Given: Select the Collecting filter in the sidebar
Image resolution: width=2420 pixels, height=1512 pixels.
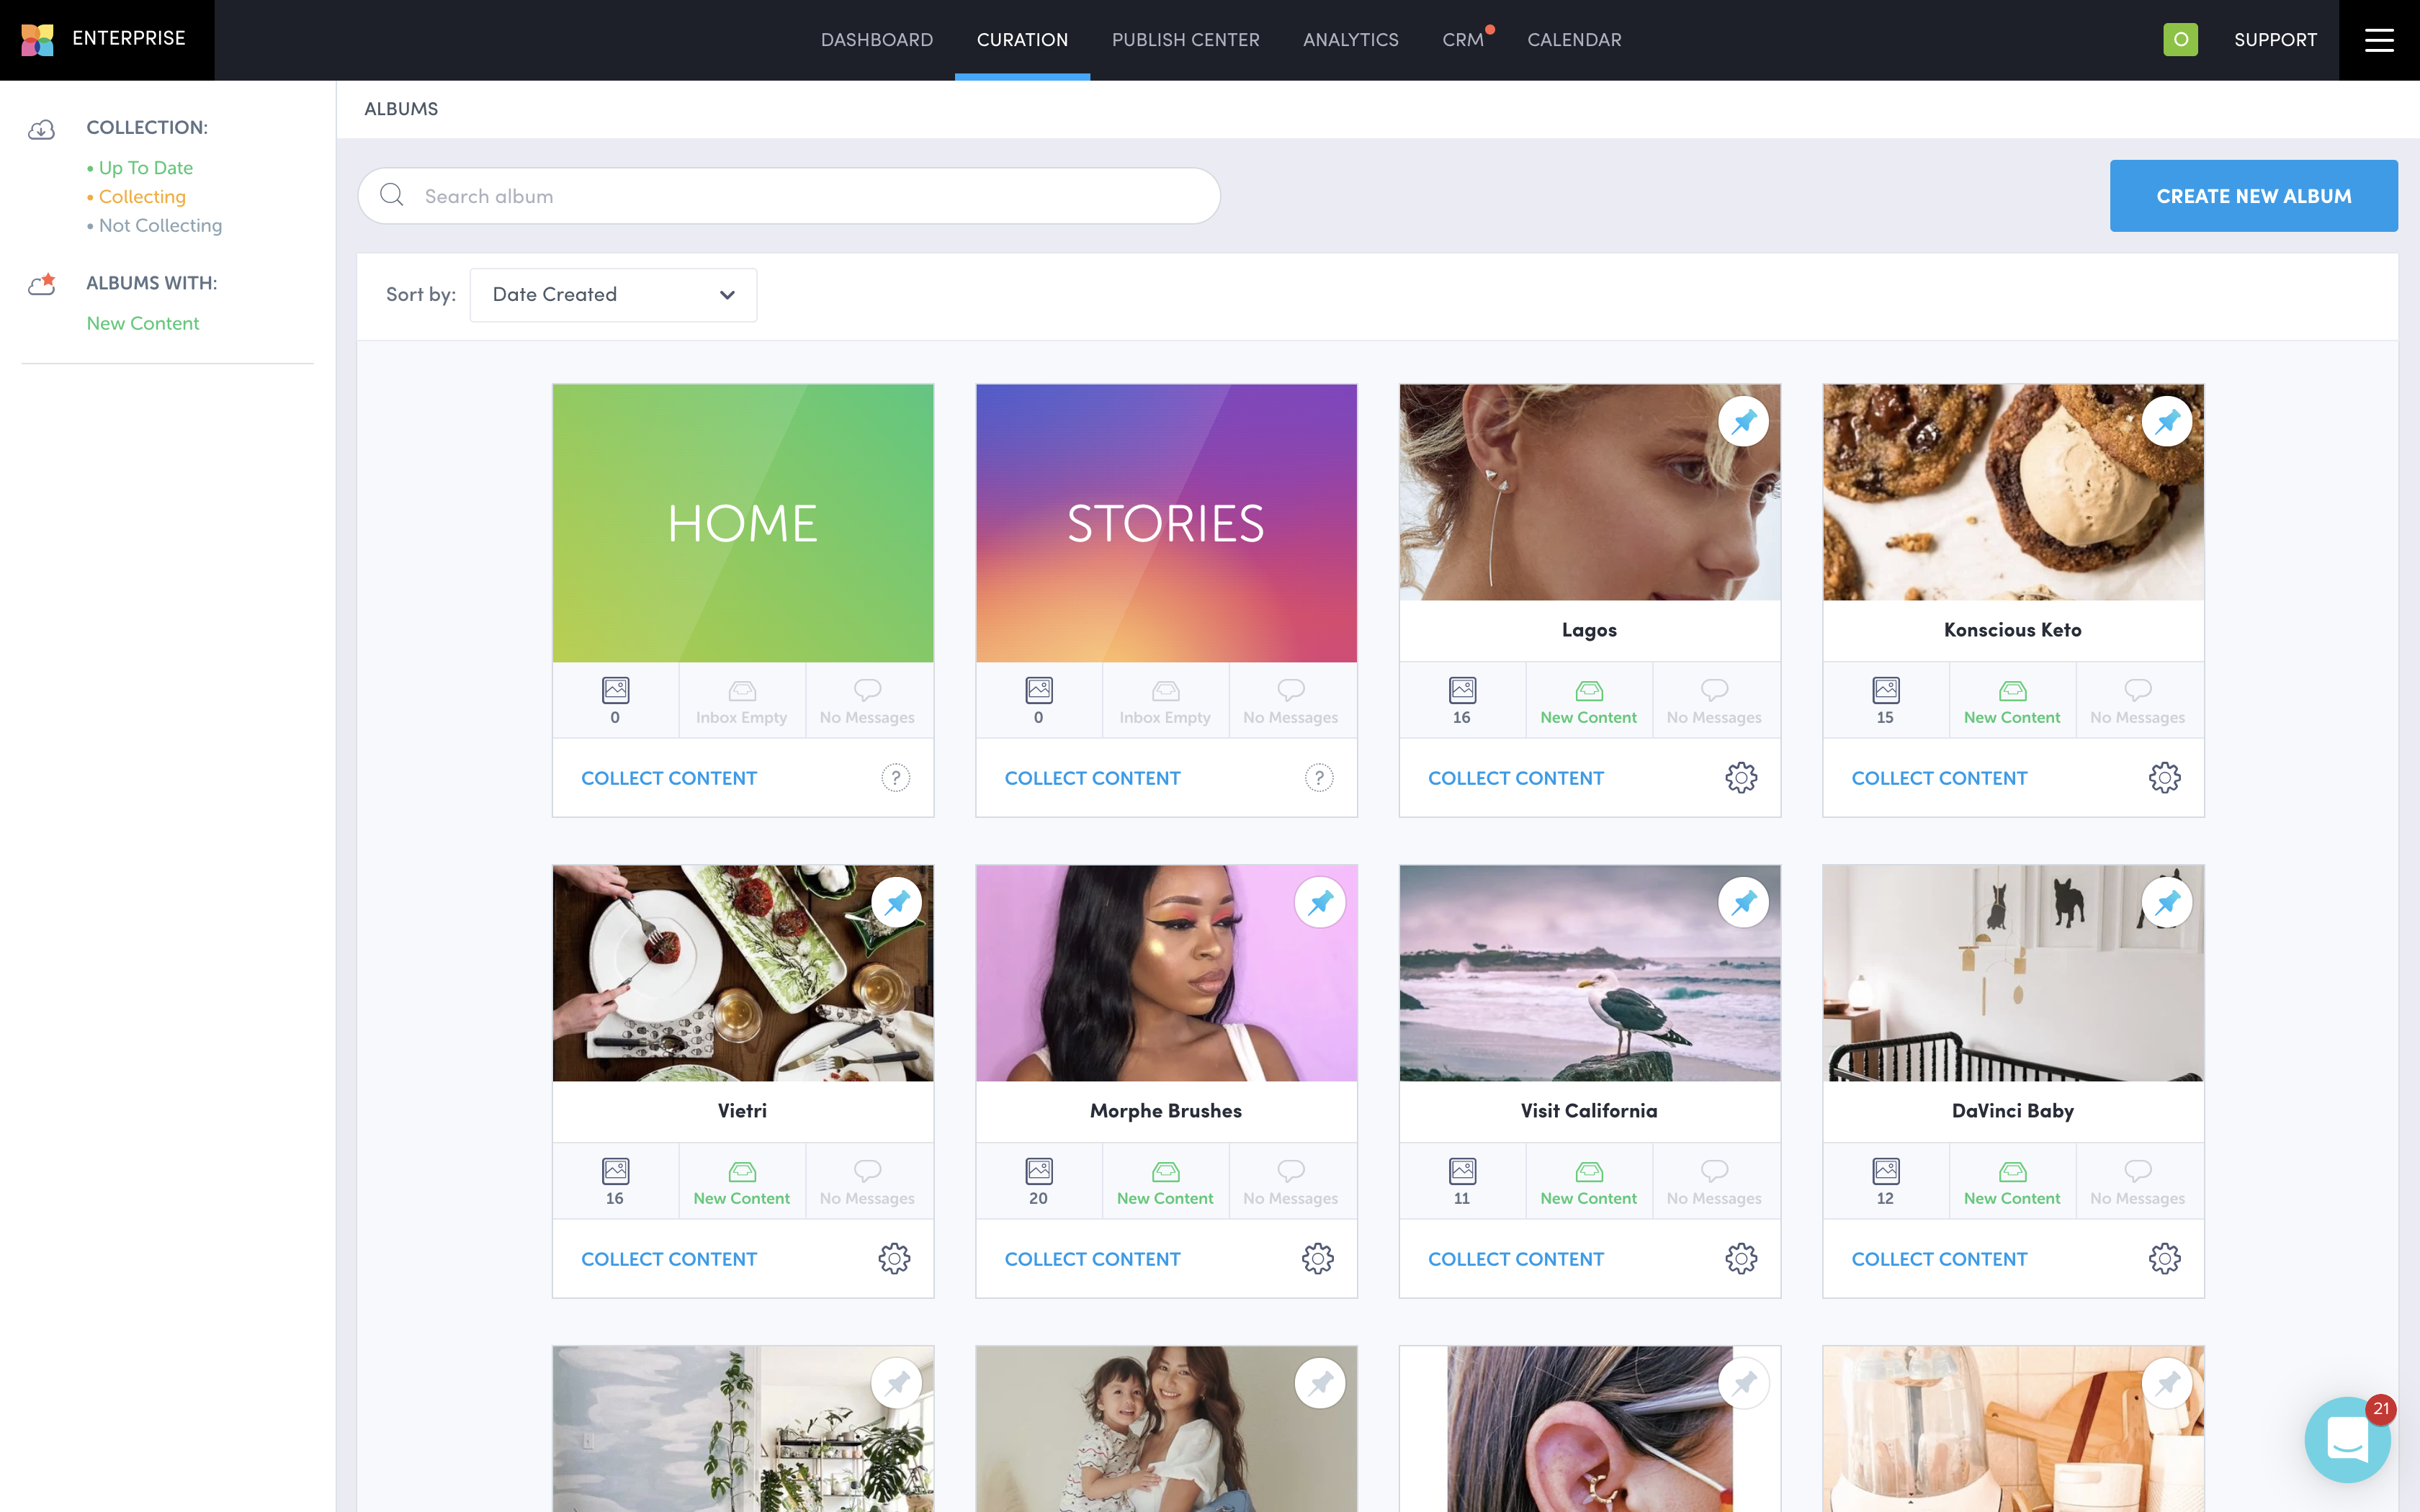Looking at the screenshot, I should pyautogui.click(x=142, y=196).
